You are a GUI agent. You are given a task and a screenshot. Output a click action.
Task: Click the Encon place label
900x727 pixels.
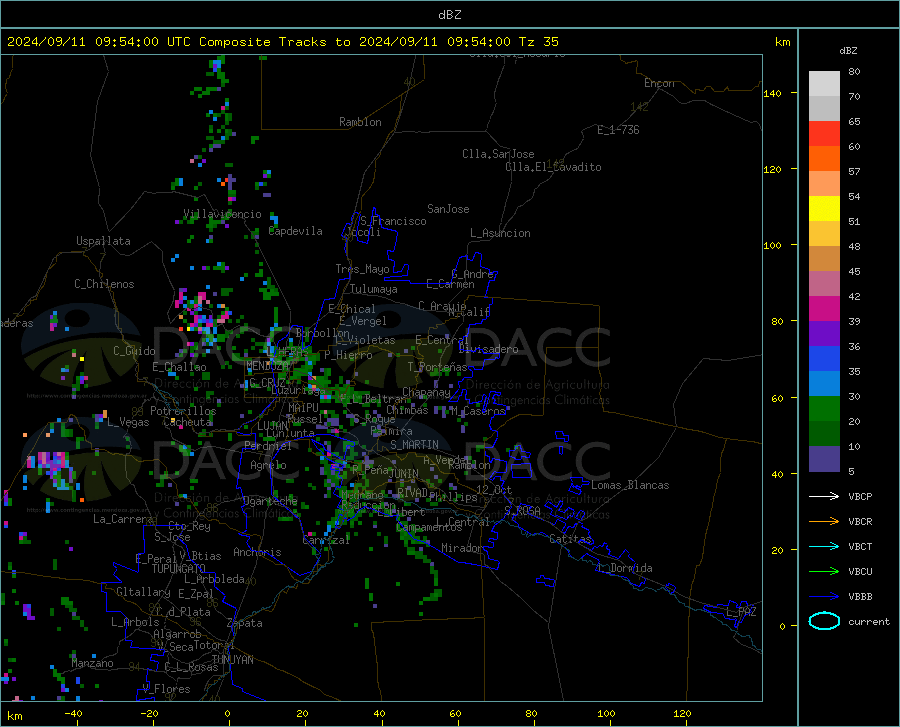pos(659,83)
